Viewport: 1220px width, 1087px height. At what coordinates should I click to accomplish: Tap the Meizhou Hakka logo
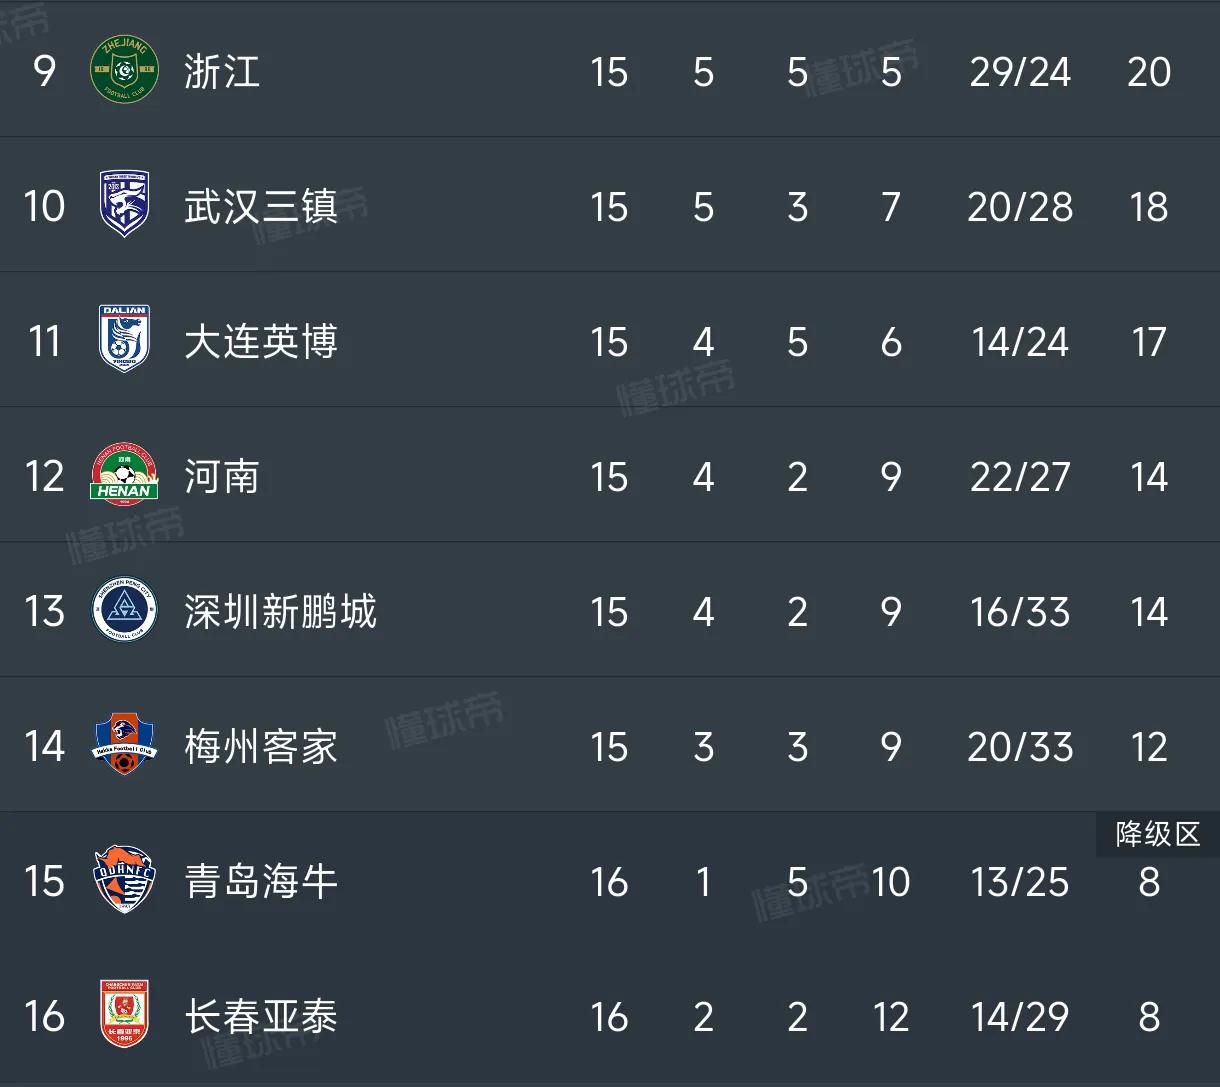124,745
